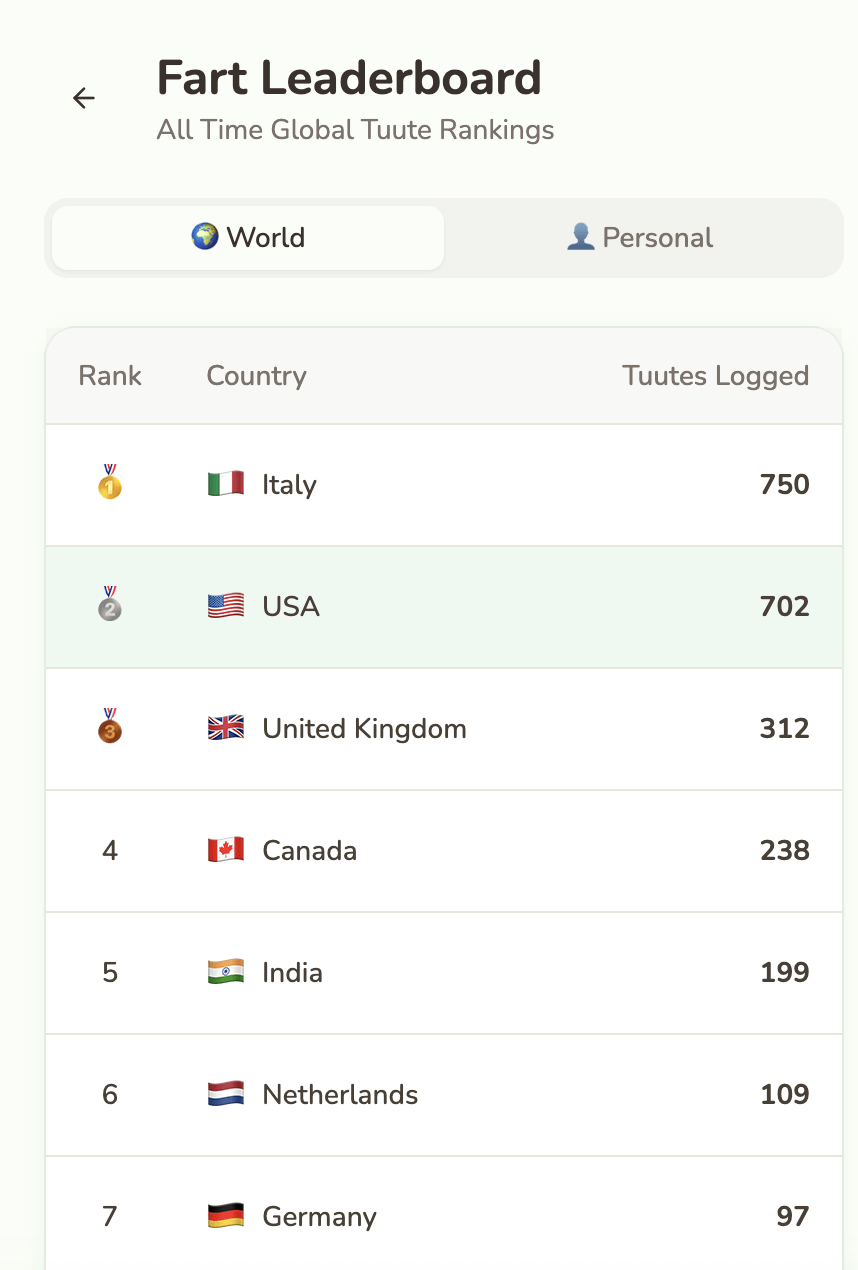Click the United Kingdom flag icon
Screen dimensions: 858x1270
click(x=226, y=729)
